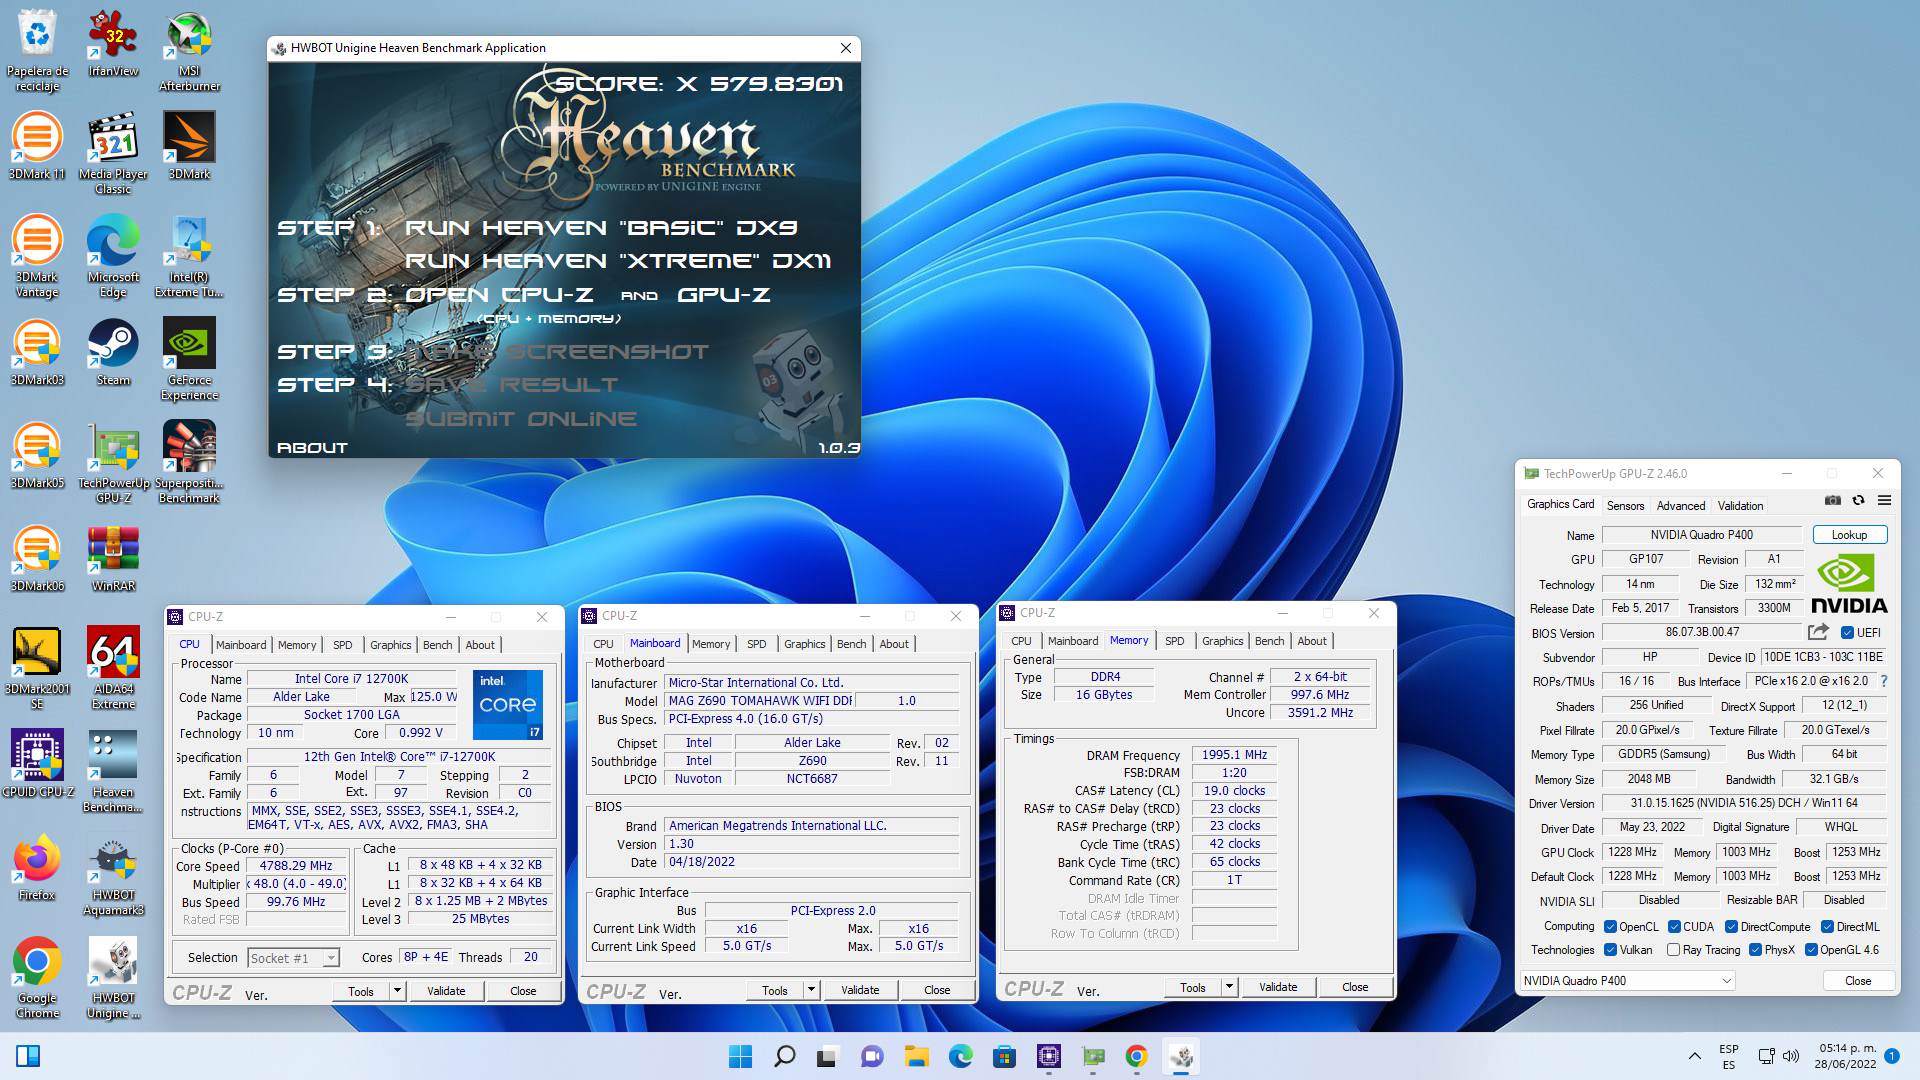Launch Microsoft Edge from desktop
The image size is (1920, 1080).
click(x=113, y=256)
